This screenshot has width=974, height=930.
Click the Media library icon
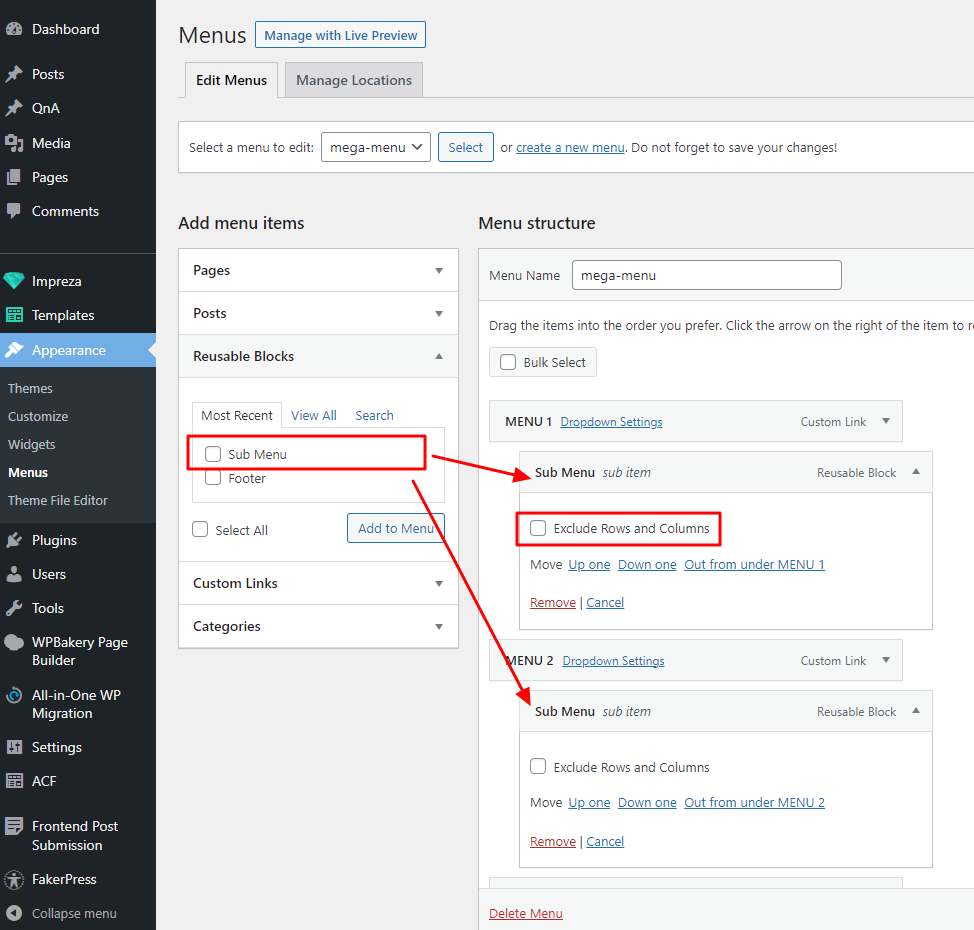(14, 143)
